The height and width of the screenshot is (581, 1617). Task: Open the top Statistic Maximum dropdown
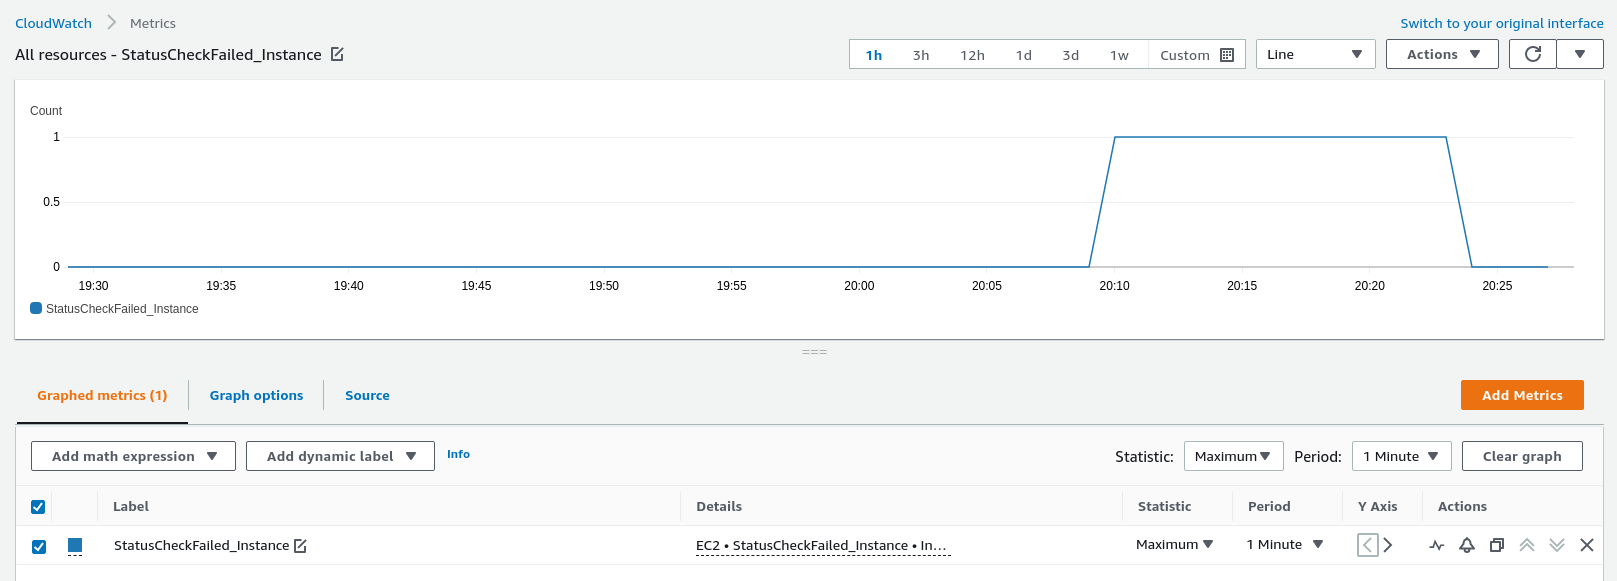(x=1232, y=456)
